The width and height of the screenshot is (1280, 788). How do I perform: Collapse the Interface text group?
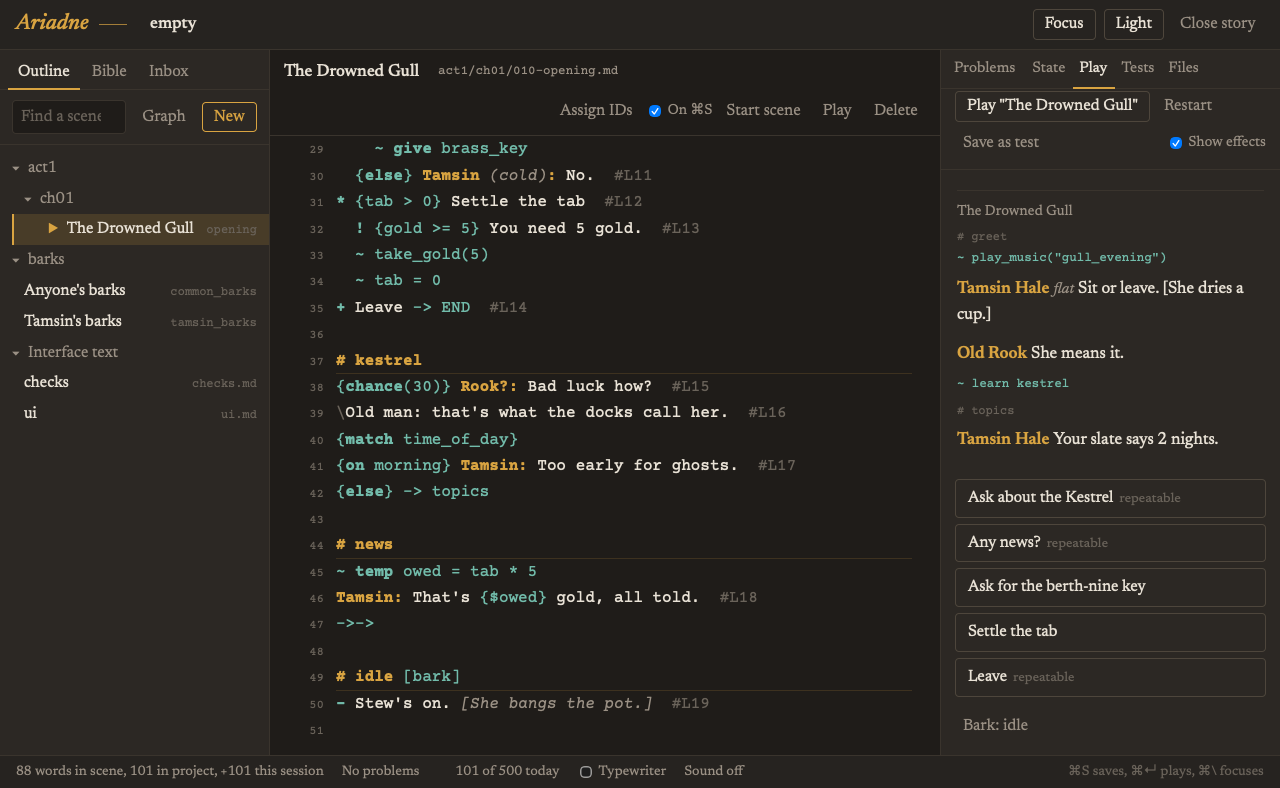[x=17, y=352]
